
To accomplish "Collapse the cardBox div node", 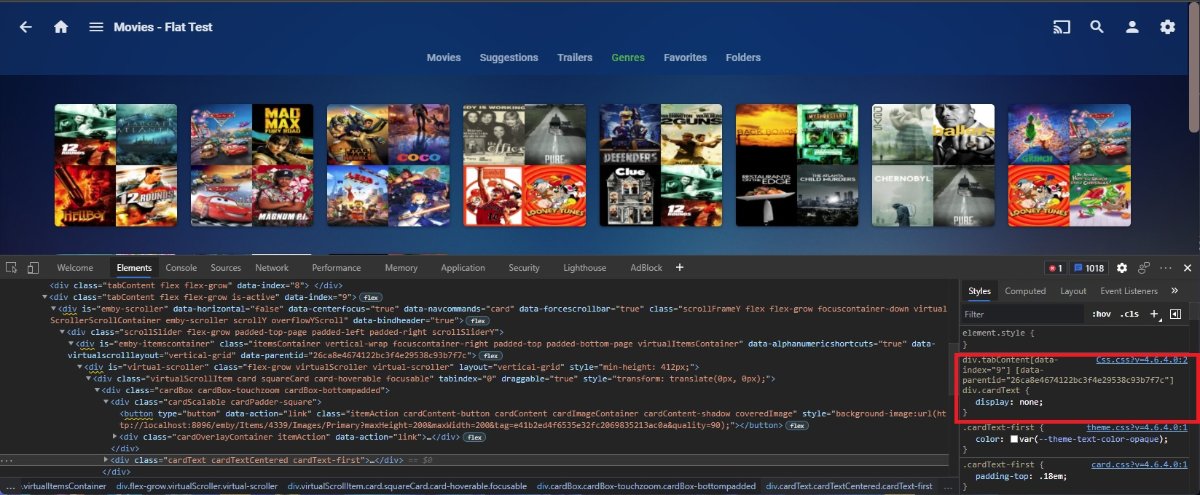I will click(98, 390).
